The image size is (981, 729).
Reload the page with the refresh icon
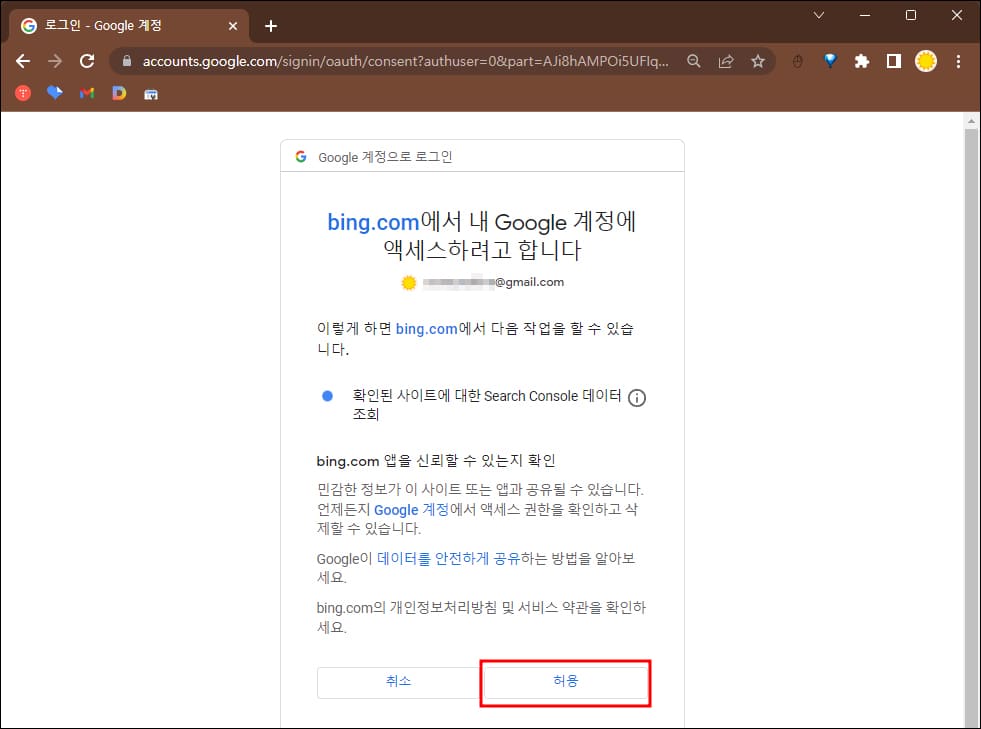pyautogui.click(x=87, y=61)
